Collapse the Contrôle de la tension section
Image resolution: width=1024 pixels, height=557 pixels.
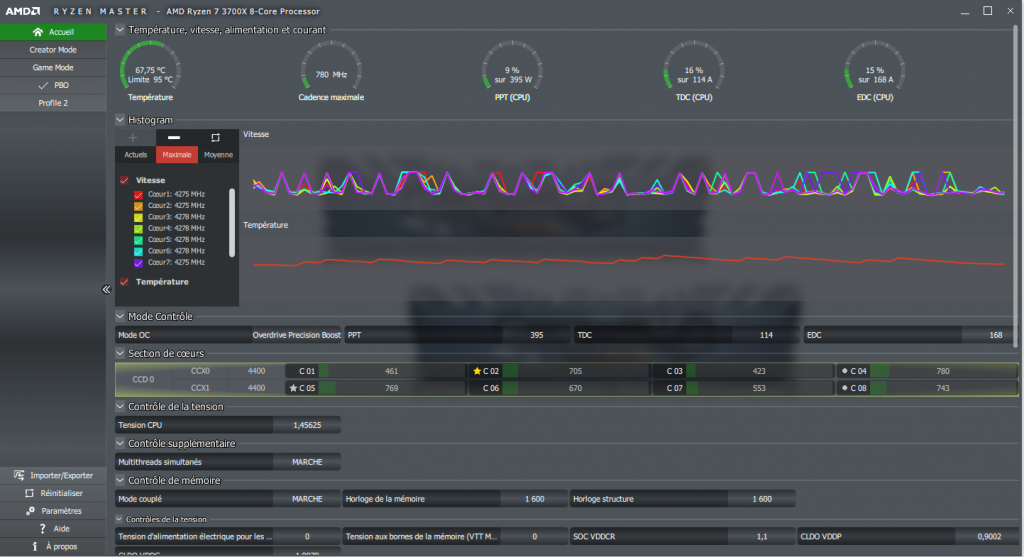pyautogui.click(x=120, y=406)
